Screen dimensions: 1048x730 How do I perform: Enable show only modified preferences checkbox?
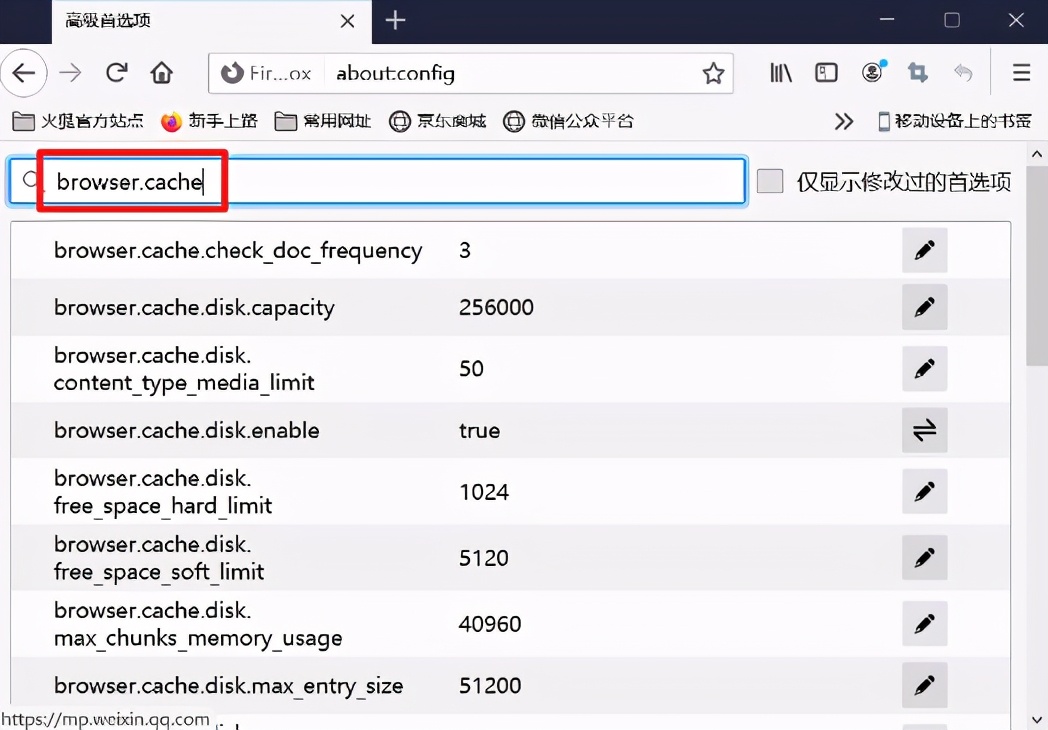point(770,181)
